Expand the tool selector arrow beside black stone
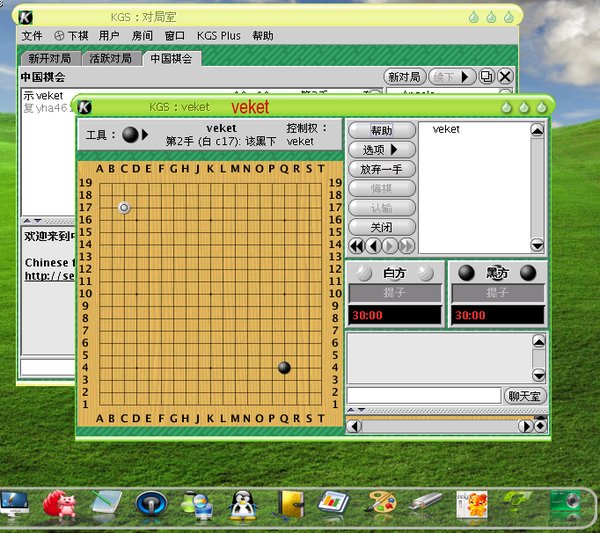Screen dimensions: 600x533 coord(145,135)
